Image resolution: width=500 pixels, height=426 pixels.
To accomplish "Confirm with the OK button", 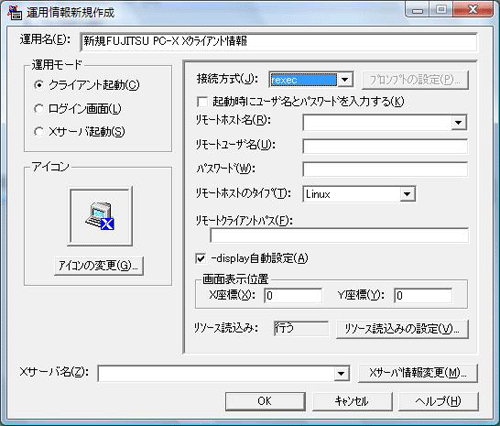I will click(265, 401).
